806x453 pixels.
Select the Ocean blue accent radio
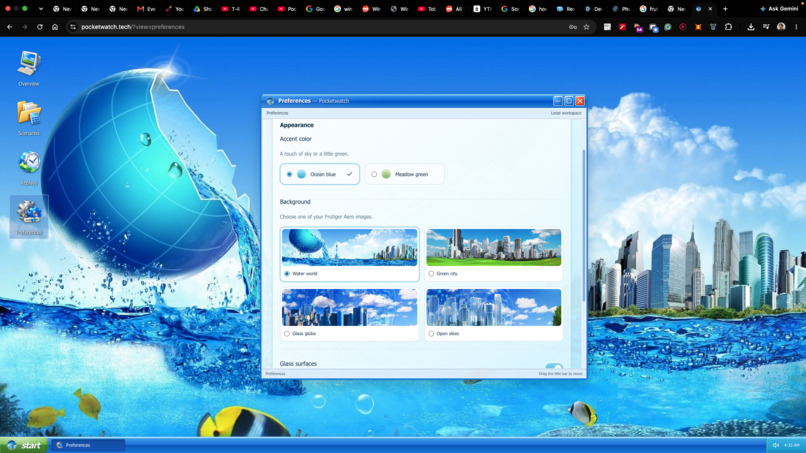(x=289, y=174)
